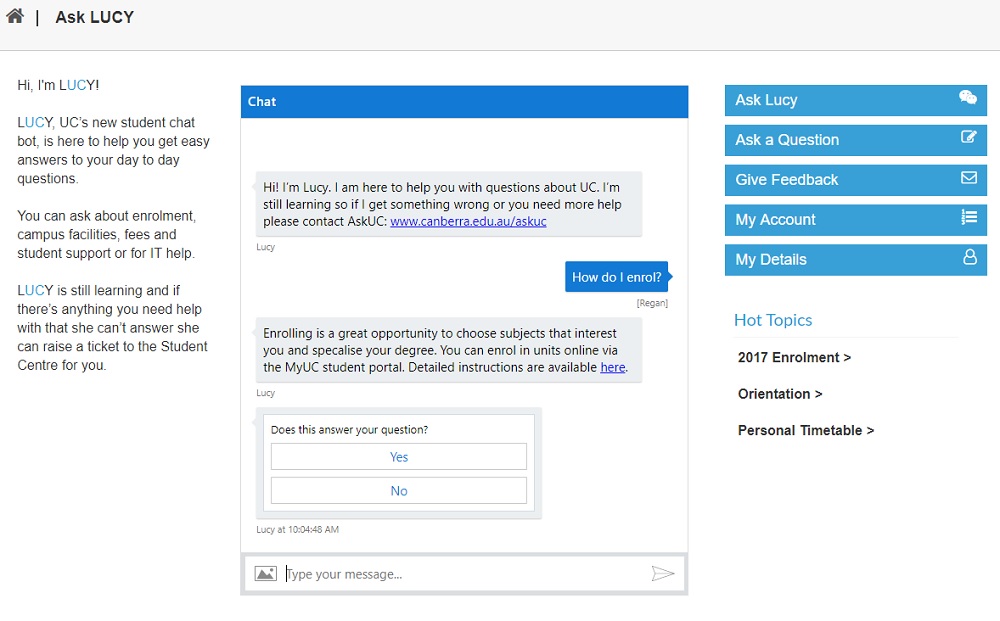Select the Give Feedback button
This screenshot has height=621, width=1000.
pyautogui.click(x=855, y=180)
